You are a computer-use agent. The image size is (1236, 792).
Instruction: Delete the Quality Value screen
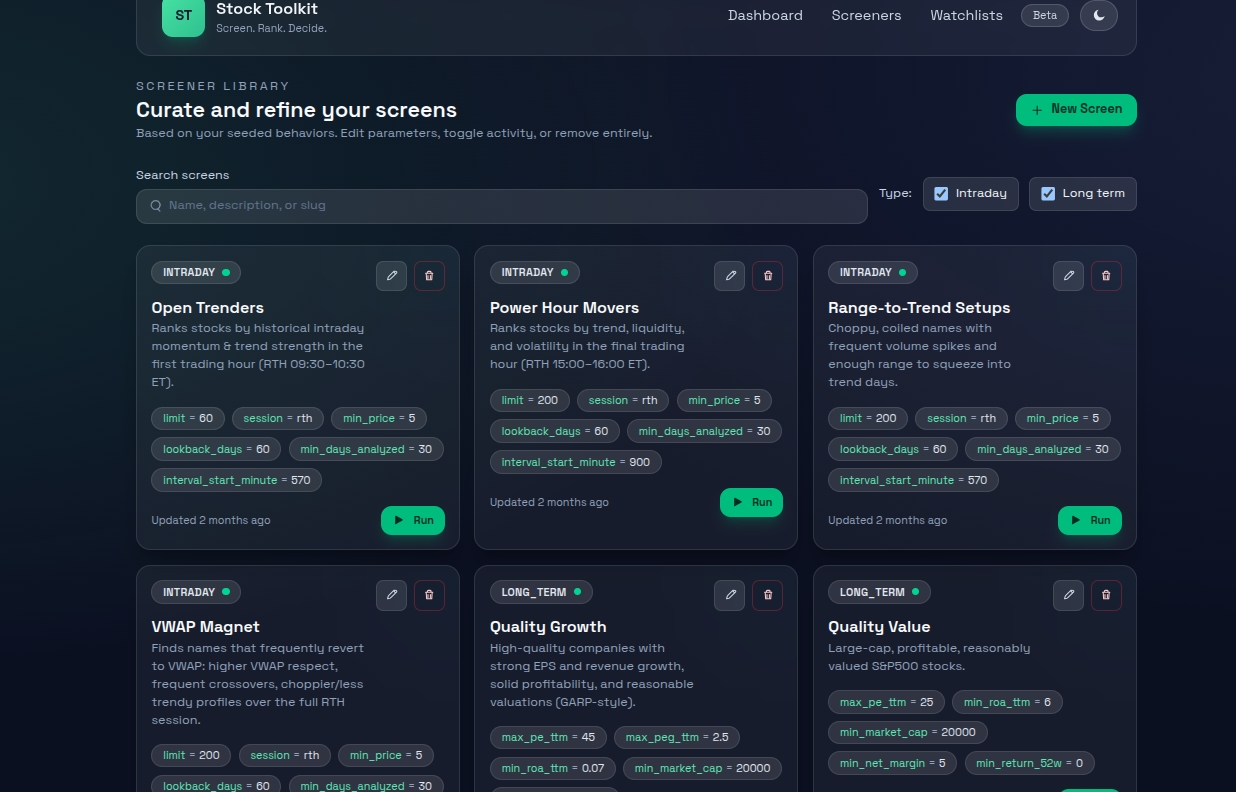[x=1106, y=595]
